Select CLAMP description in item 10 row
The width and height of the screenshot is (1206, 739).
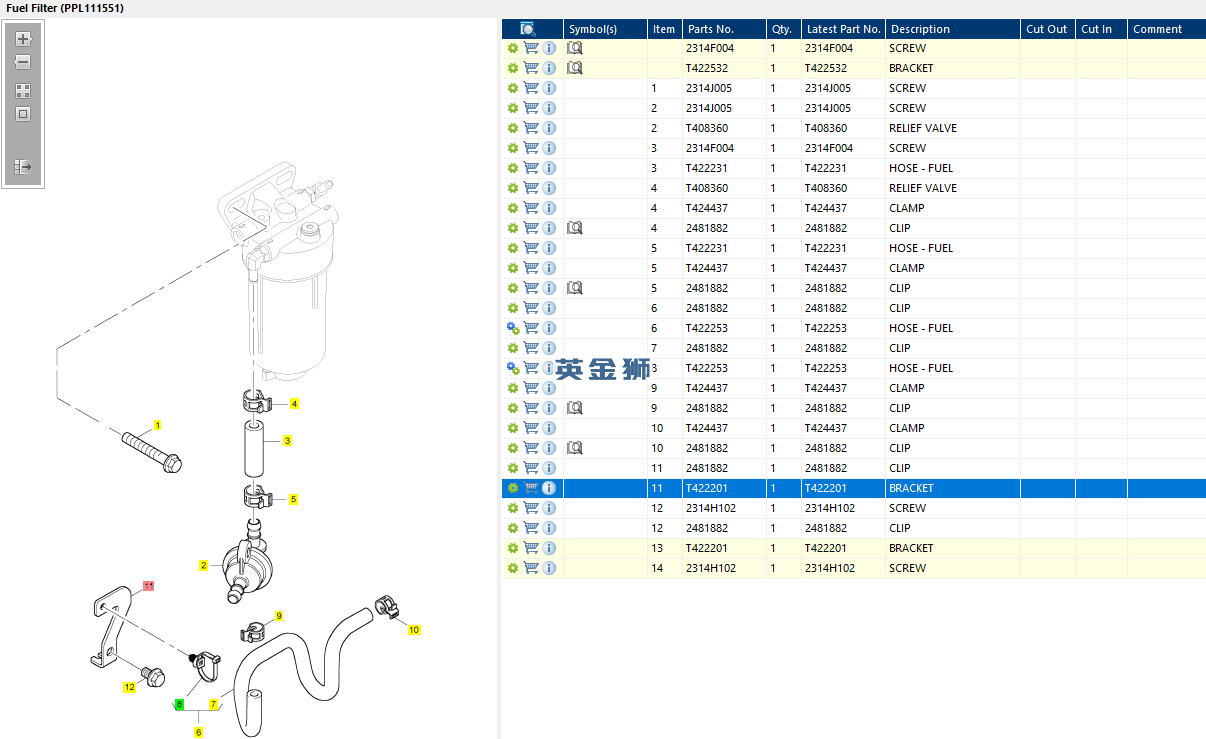pos(907,428)
